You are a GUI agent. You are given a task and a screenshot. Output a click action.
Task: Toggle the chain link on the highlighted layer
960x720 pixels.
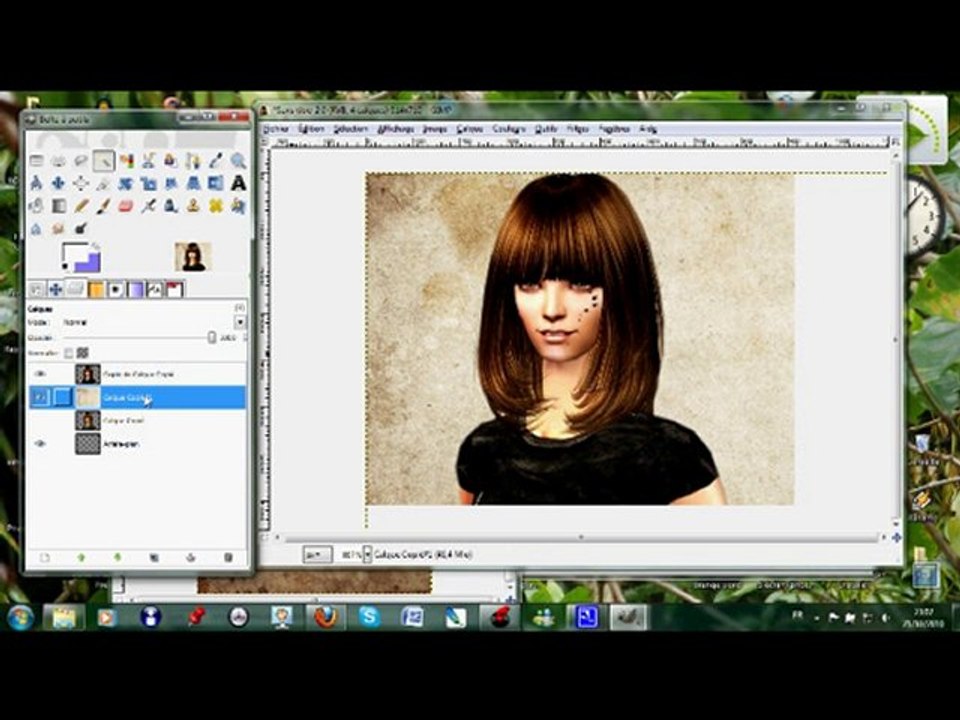click(x=62, y=398)
